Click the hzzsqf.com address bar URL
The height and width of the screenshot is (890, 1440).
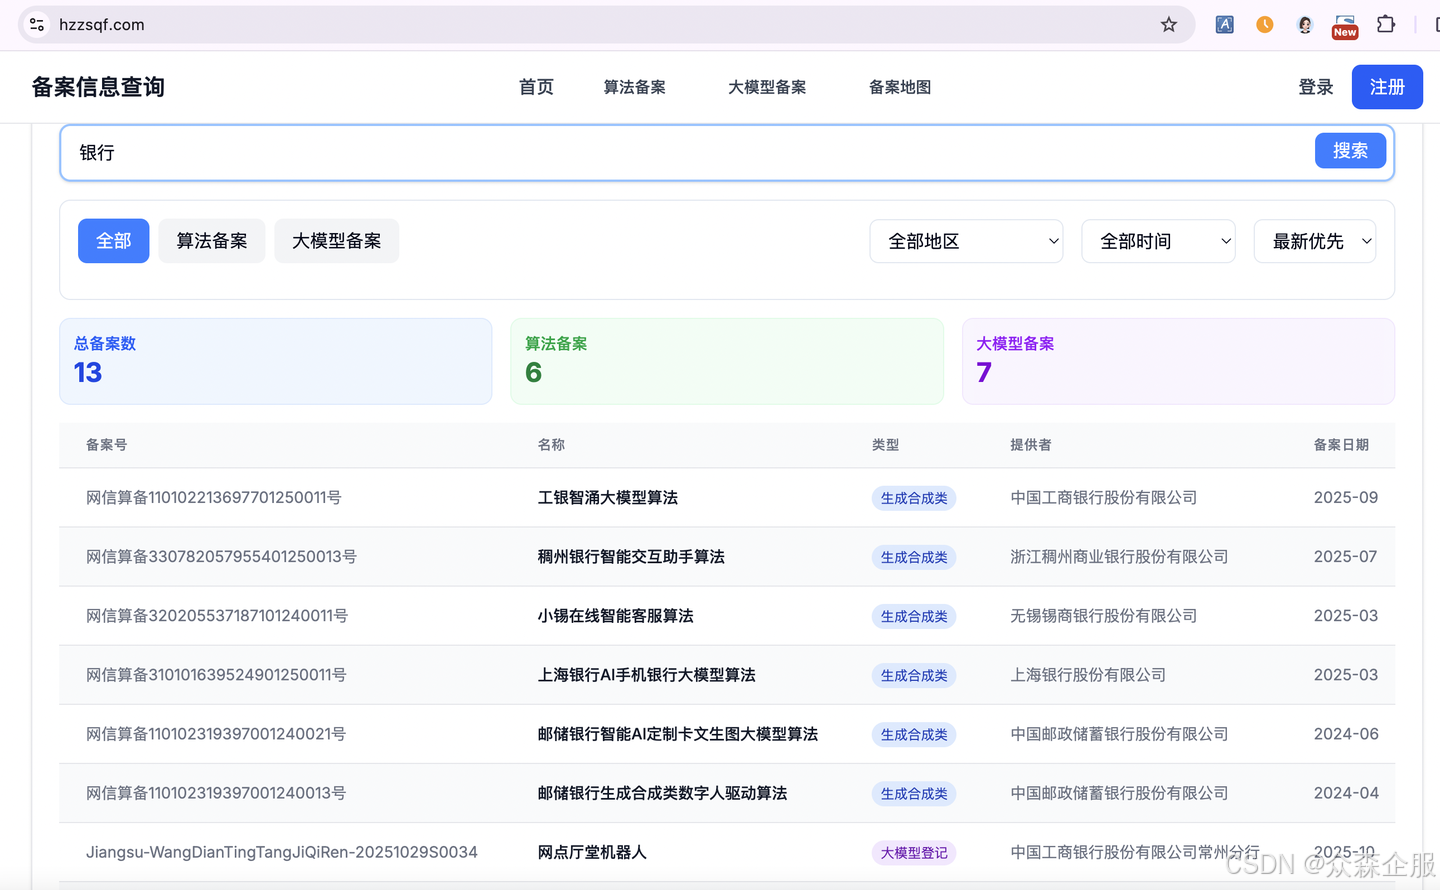(x=102, y=25)
